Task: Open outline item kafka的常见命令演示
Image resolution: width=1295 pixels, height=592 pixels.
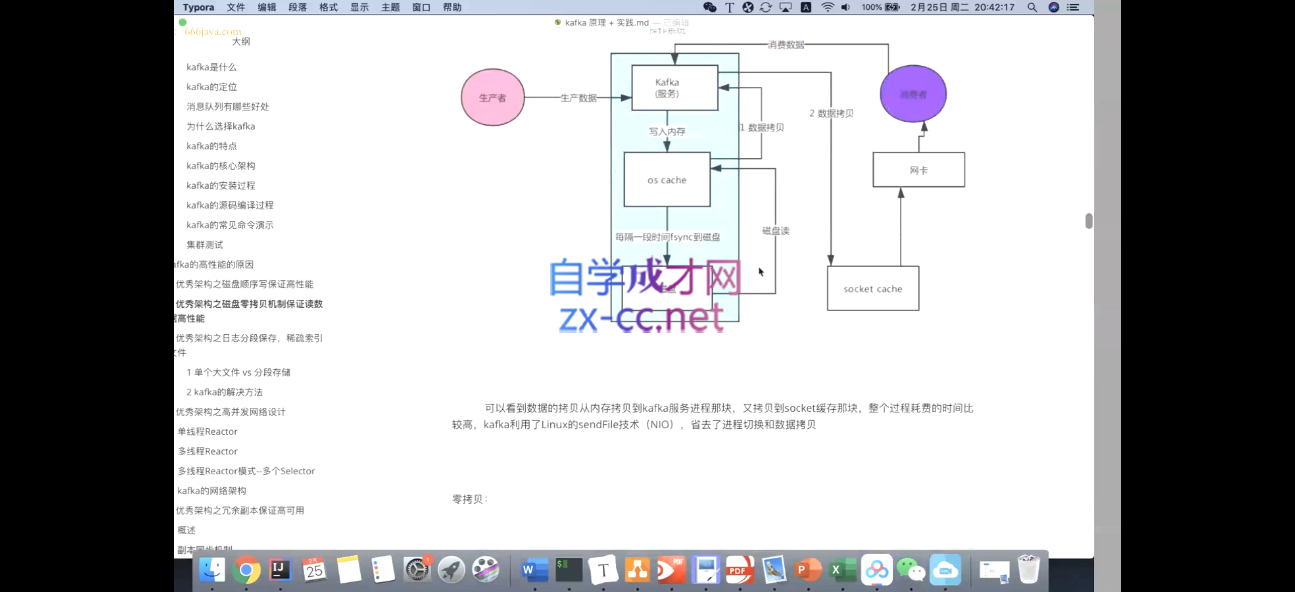Action: coord(229,225)
